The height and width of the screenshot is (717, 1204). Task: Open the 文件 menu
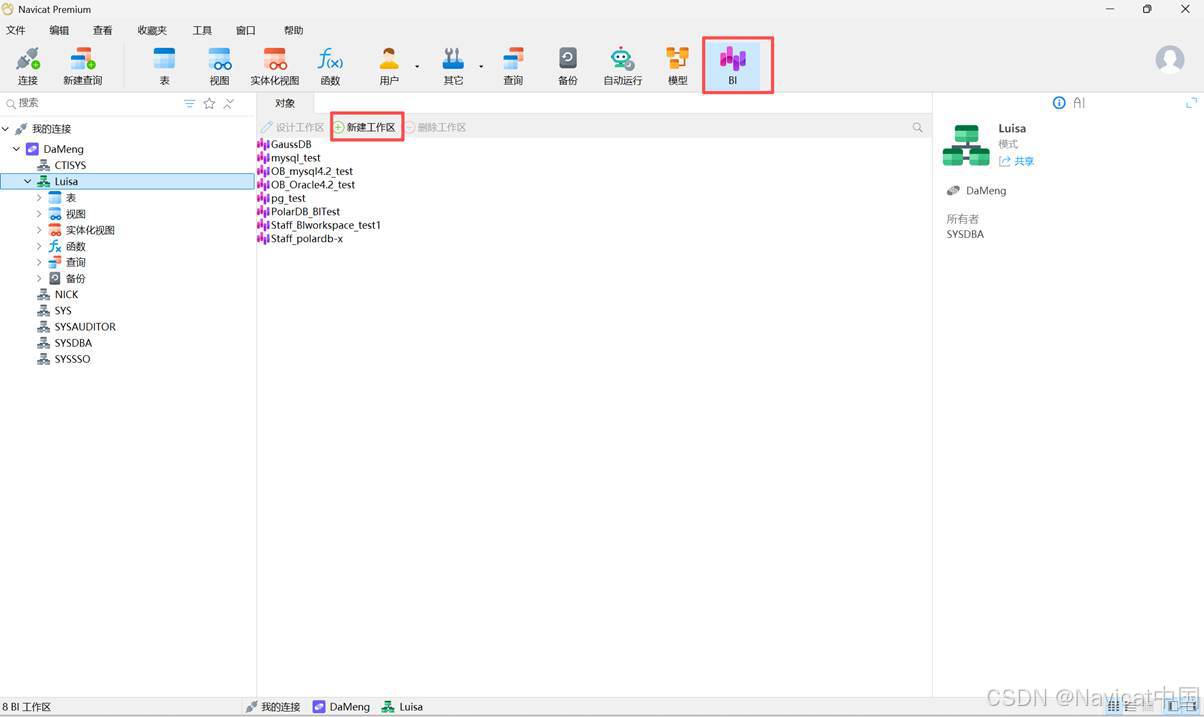point(16,30)
